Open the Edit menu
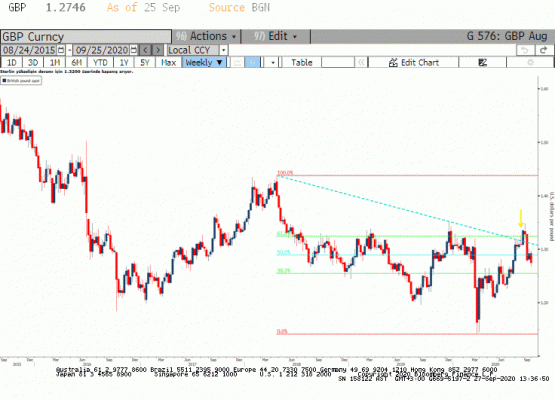 pos(275,36)
